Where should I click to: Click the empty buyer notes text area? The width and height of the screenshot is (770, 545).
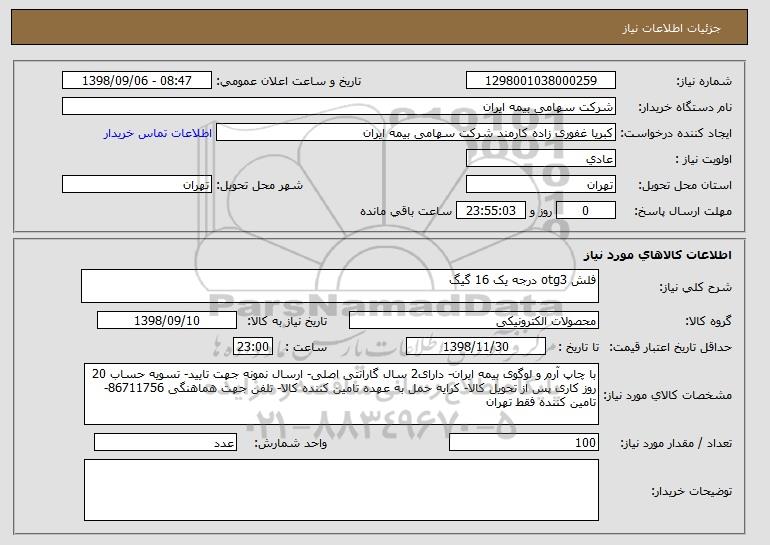(341, 490)
